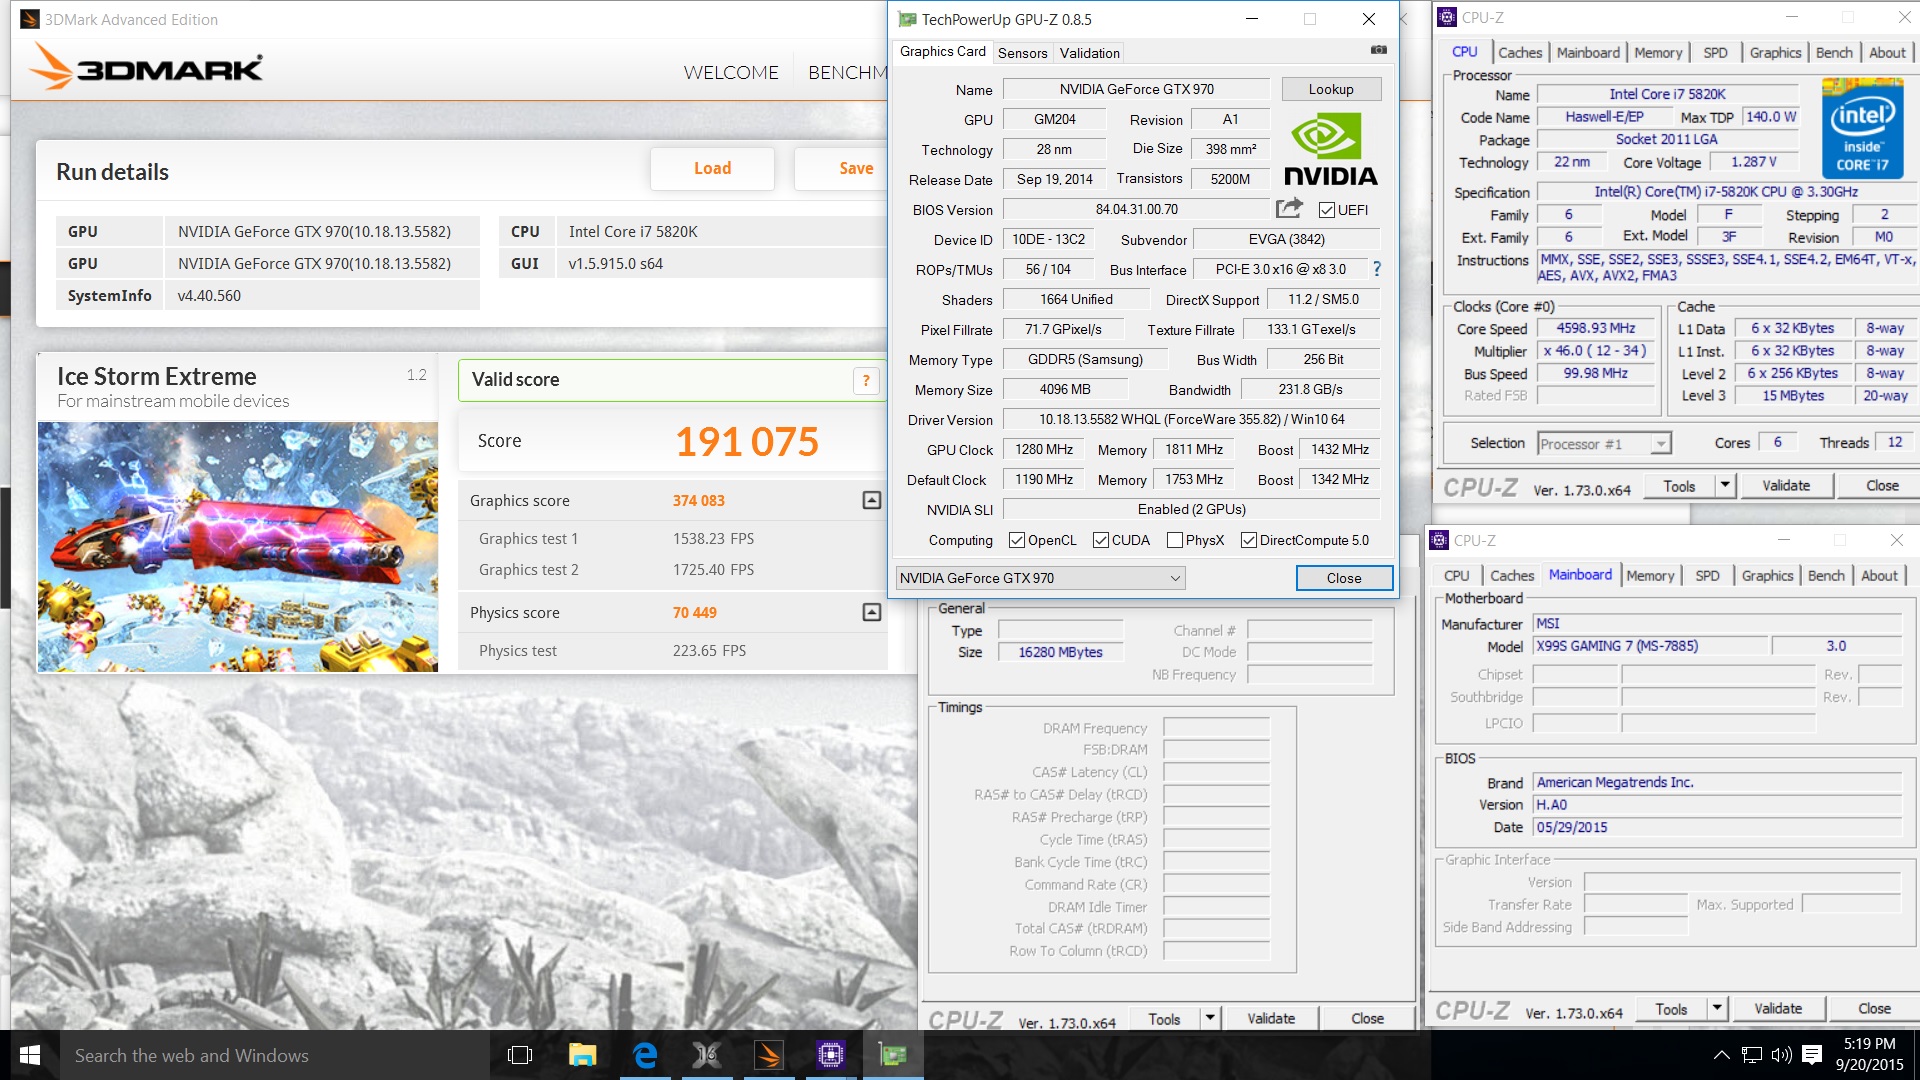The height and width of the screenshot is (1080, 1920).
Task: Show hidden system tray icons
Action: click(1721, 1055)
